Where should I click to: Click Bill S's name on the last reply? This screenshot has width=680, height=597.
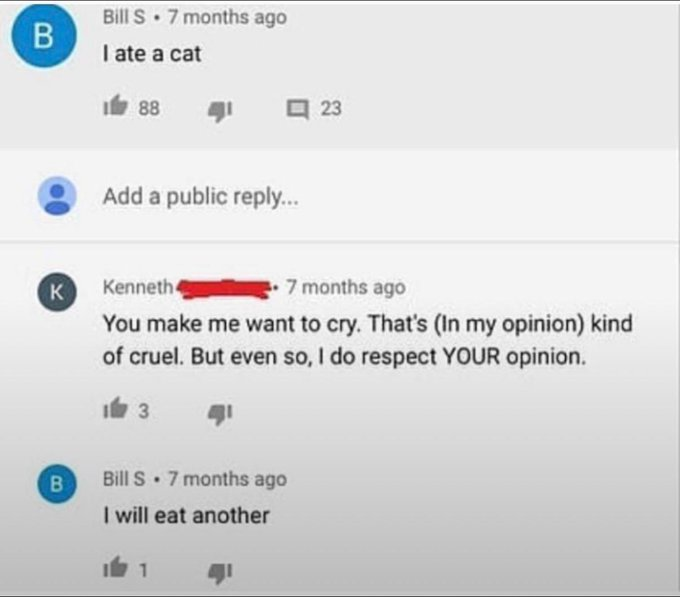click(126, 479)
